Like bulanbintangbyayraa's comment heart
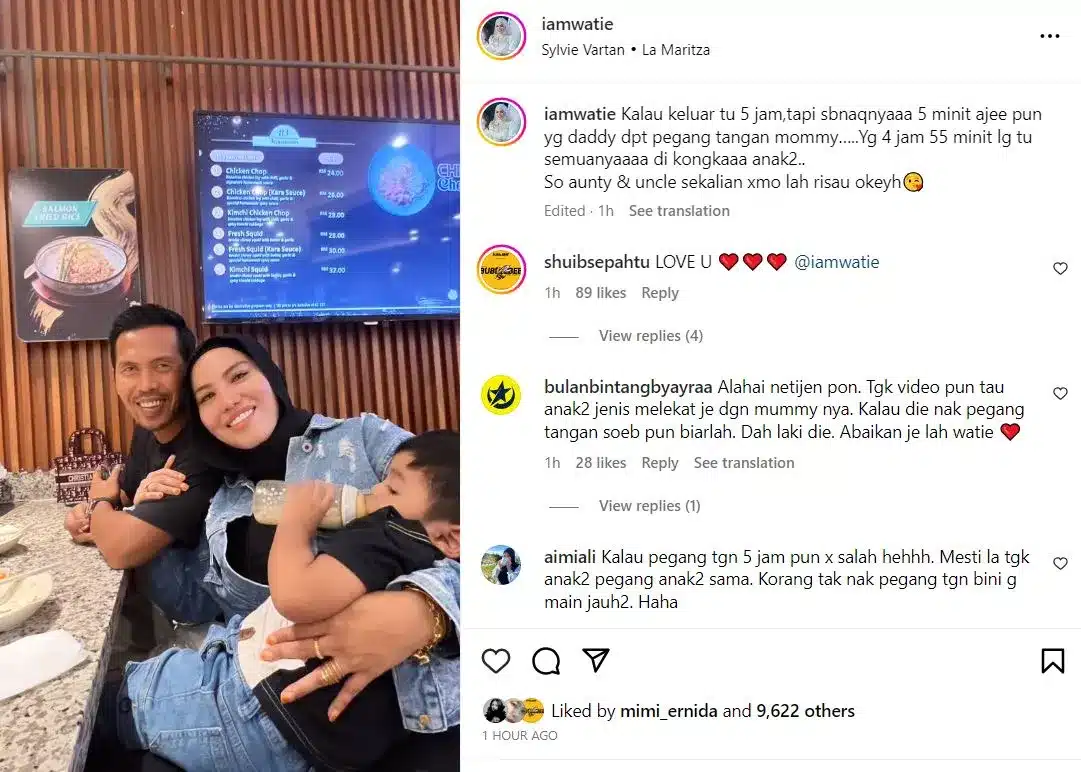Image resolution: width=1081 pixels, height=772 pixels. [x=1060, y=393]
